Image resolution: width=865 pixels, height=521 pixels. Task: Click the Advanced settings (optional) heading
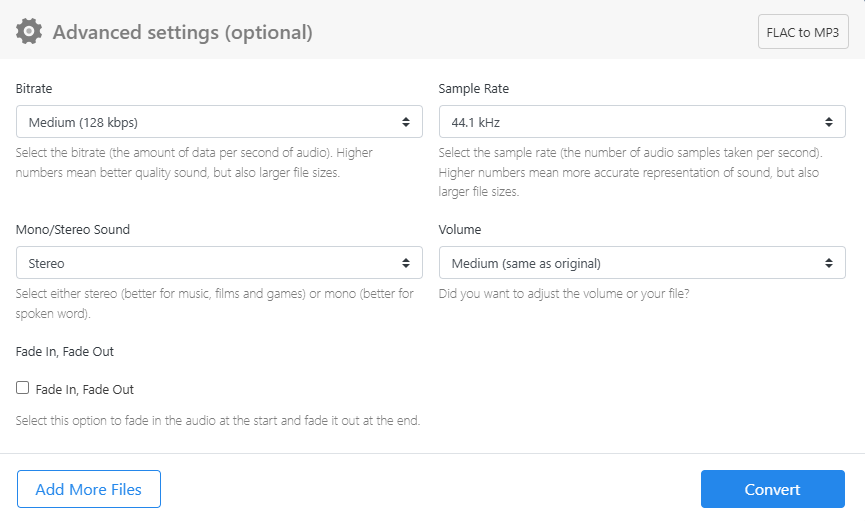coord(182,32)
